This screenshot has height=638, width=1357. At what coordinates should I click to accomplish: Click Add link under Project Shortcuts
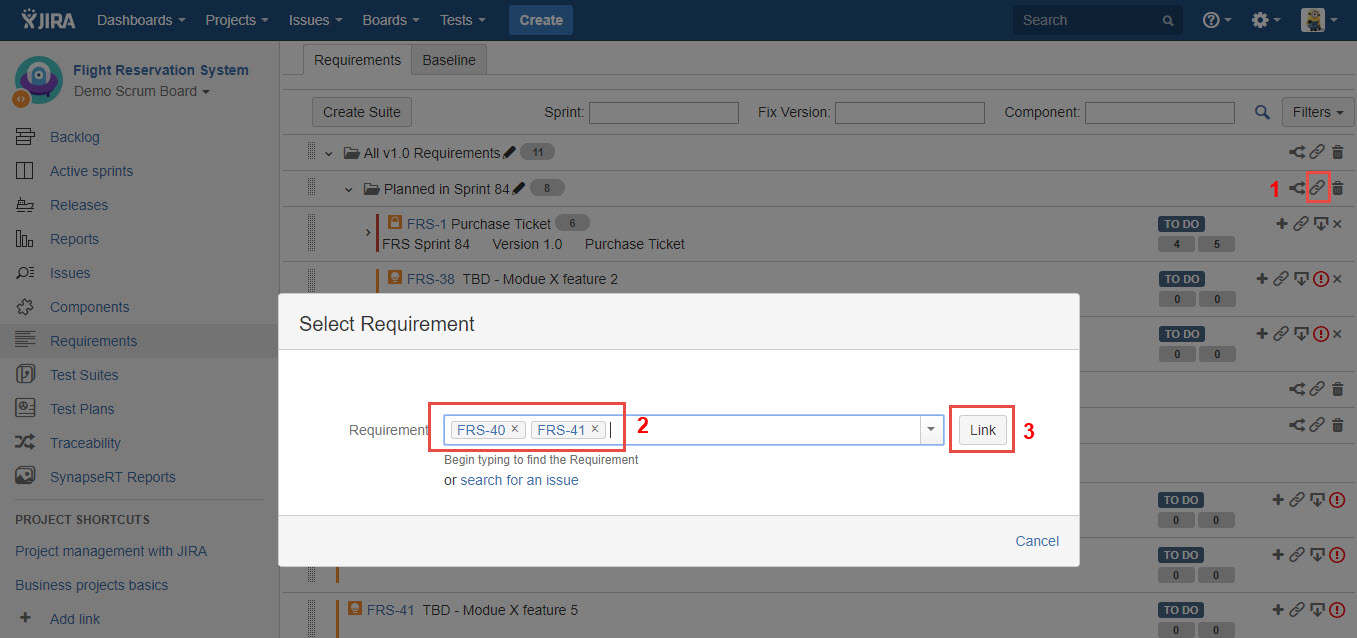75,619
